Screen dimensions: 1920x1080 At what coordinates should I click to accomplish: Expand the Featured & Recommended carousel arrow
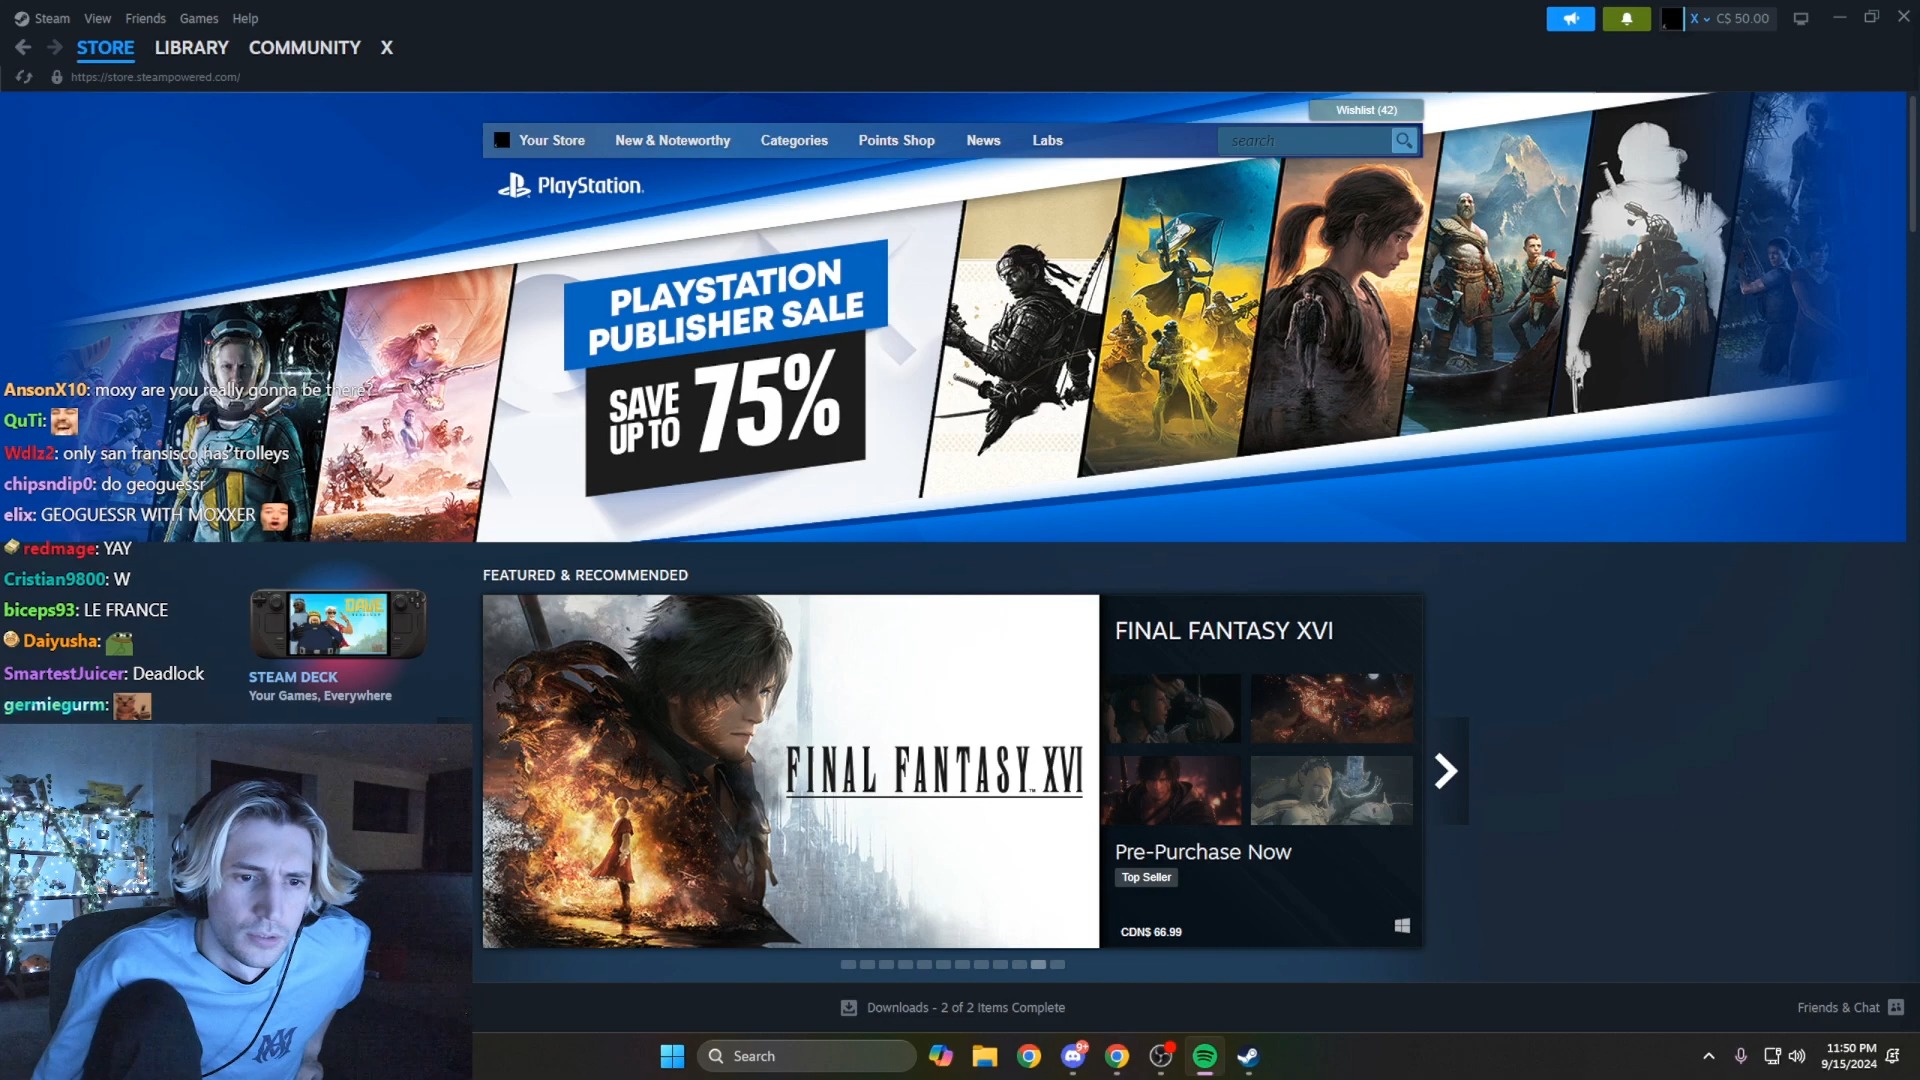point(1445,771)
